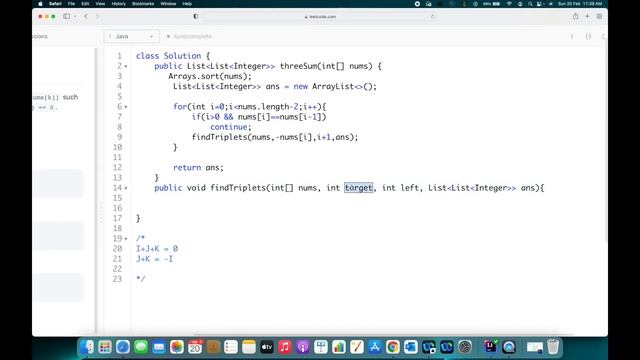Click the editor info 'i' icon
The image size is (640, 360).
click(x=572, y=36)
